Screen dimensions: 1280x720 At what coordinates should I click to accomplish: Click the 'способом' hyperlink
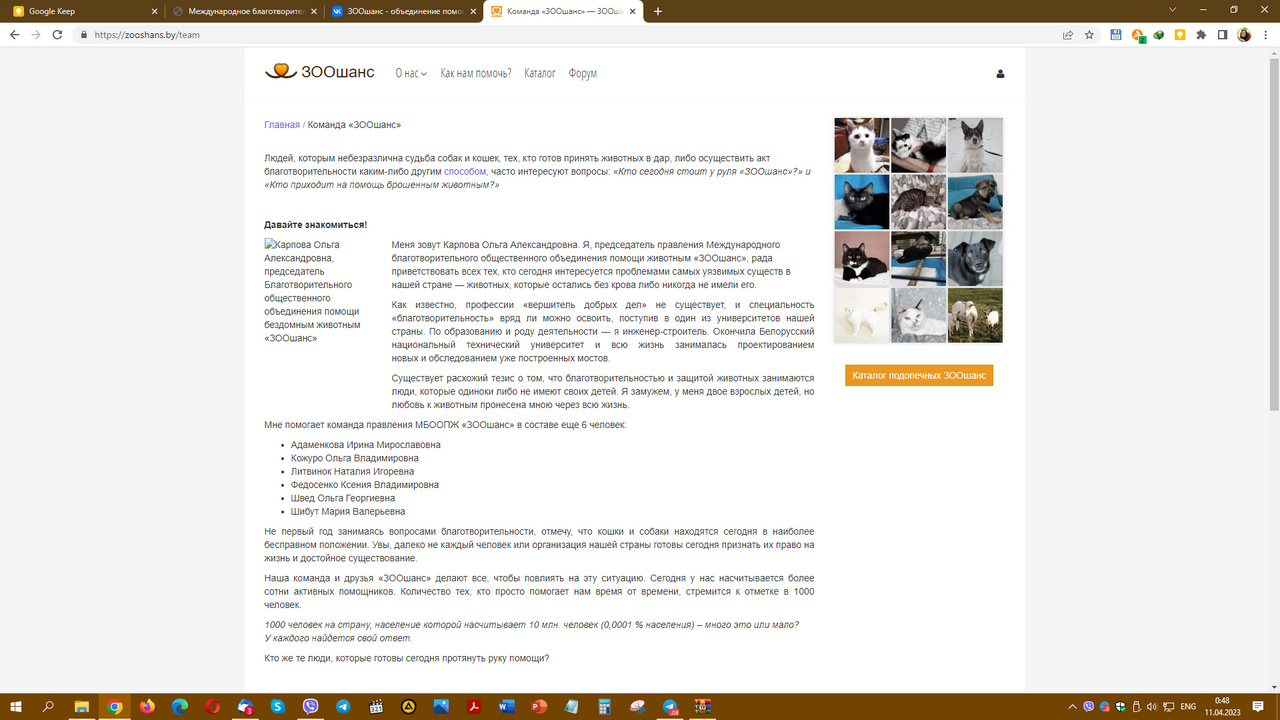(x=465, y=171)
